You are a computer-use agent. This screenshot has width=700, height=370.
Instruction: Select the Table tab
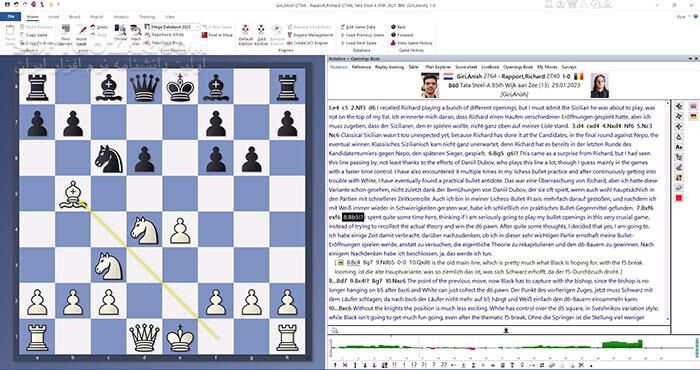(x=413, y=67)
